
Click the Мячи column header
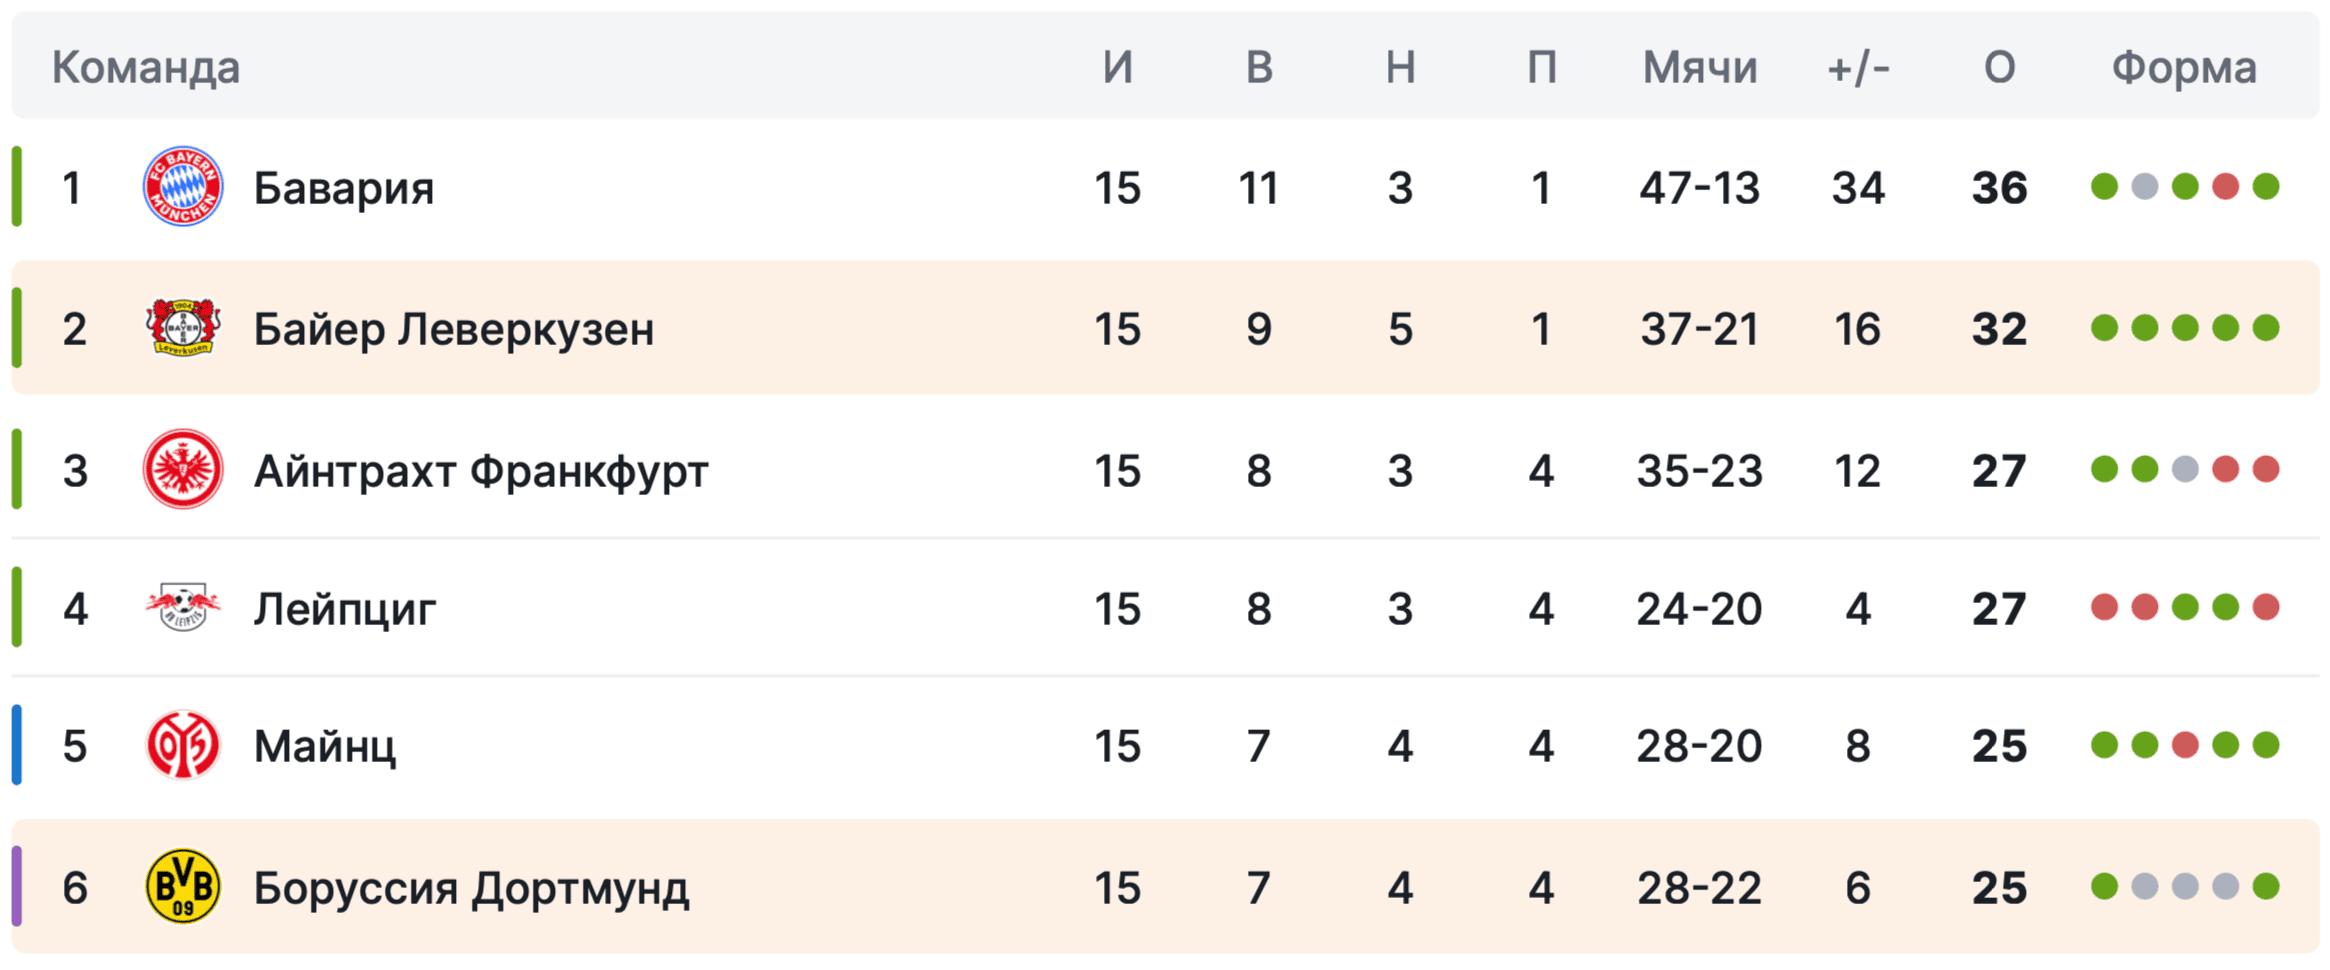coord(1699,68)
